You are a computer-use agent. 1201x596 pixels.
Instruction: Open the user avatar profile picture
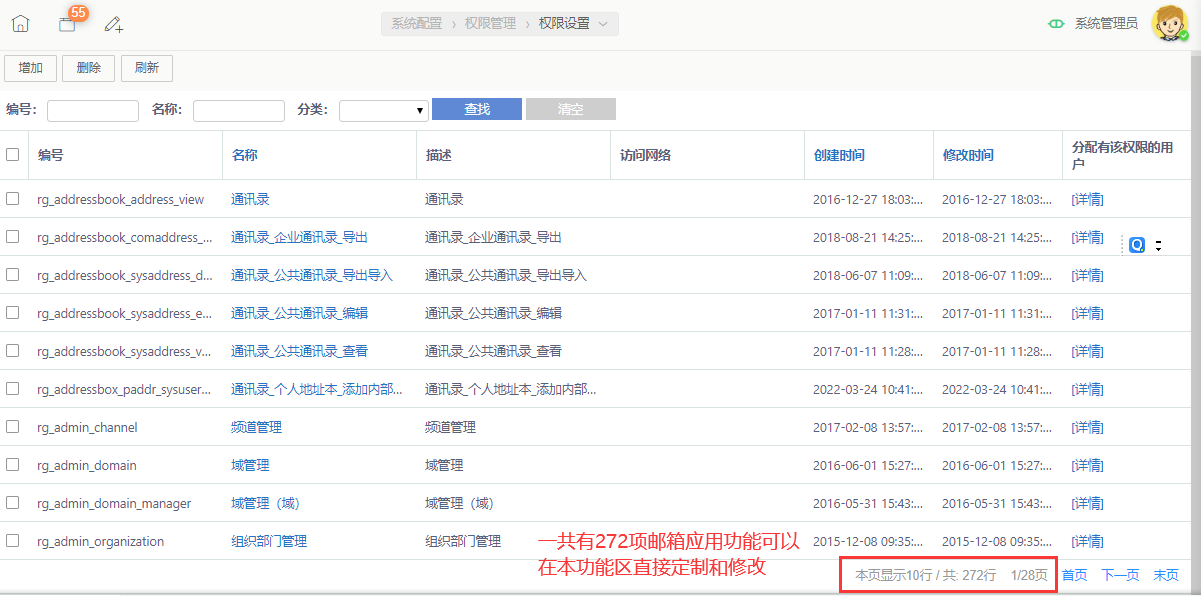[x=1169, y=23]
